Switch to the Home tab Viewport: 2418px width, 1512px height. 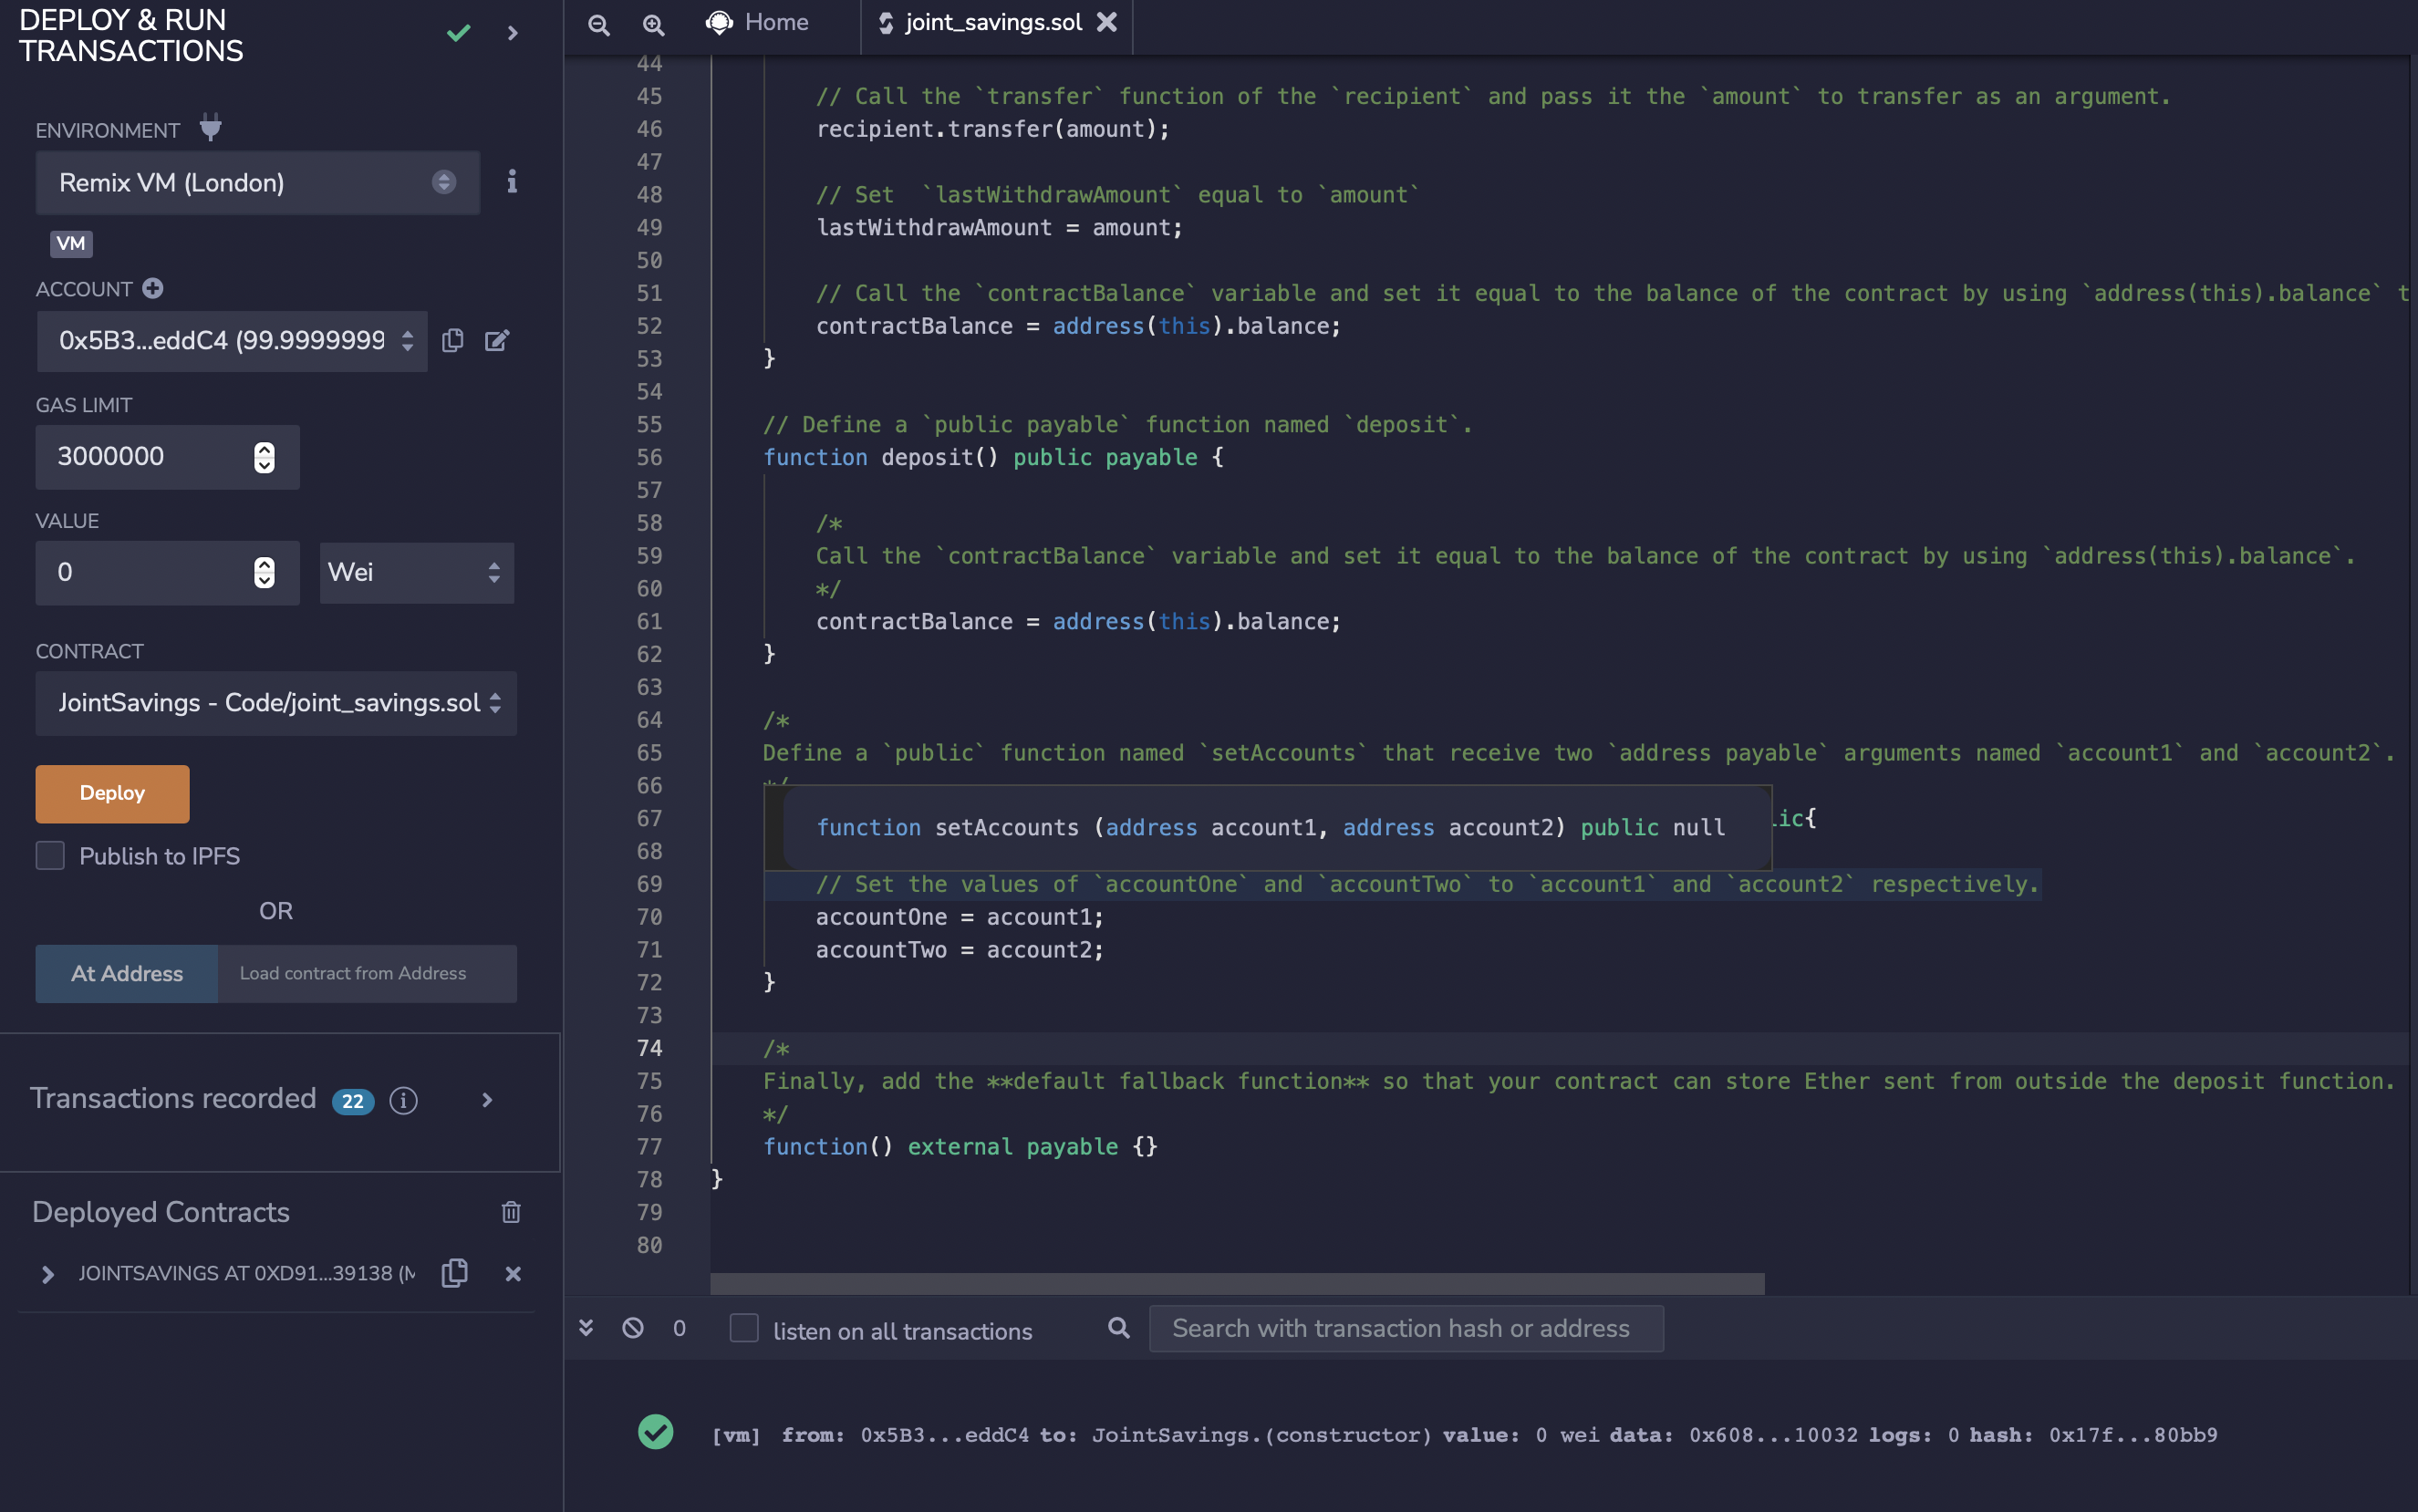758,22
